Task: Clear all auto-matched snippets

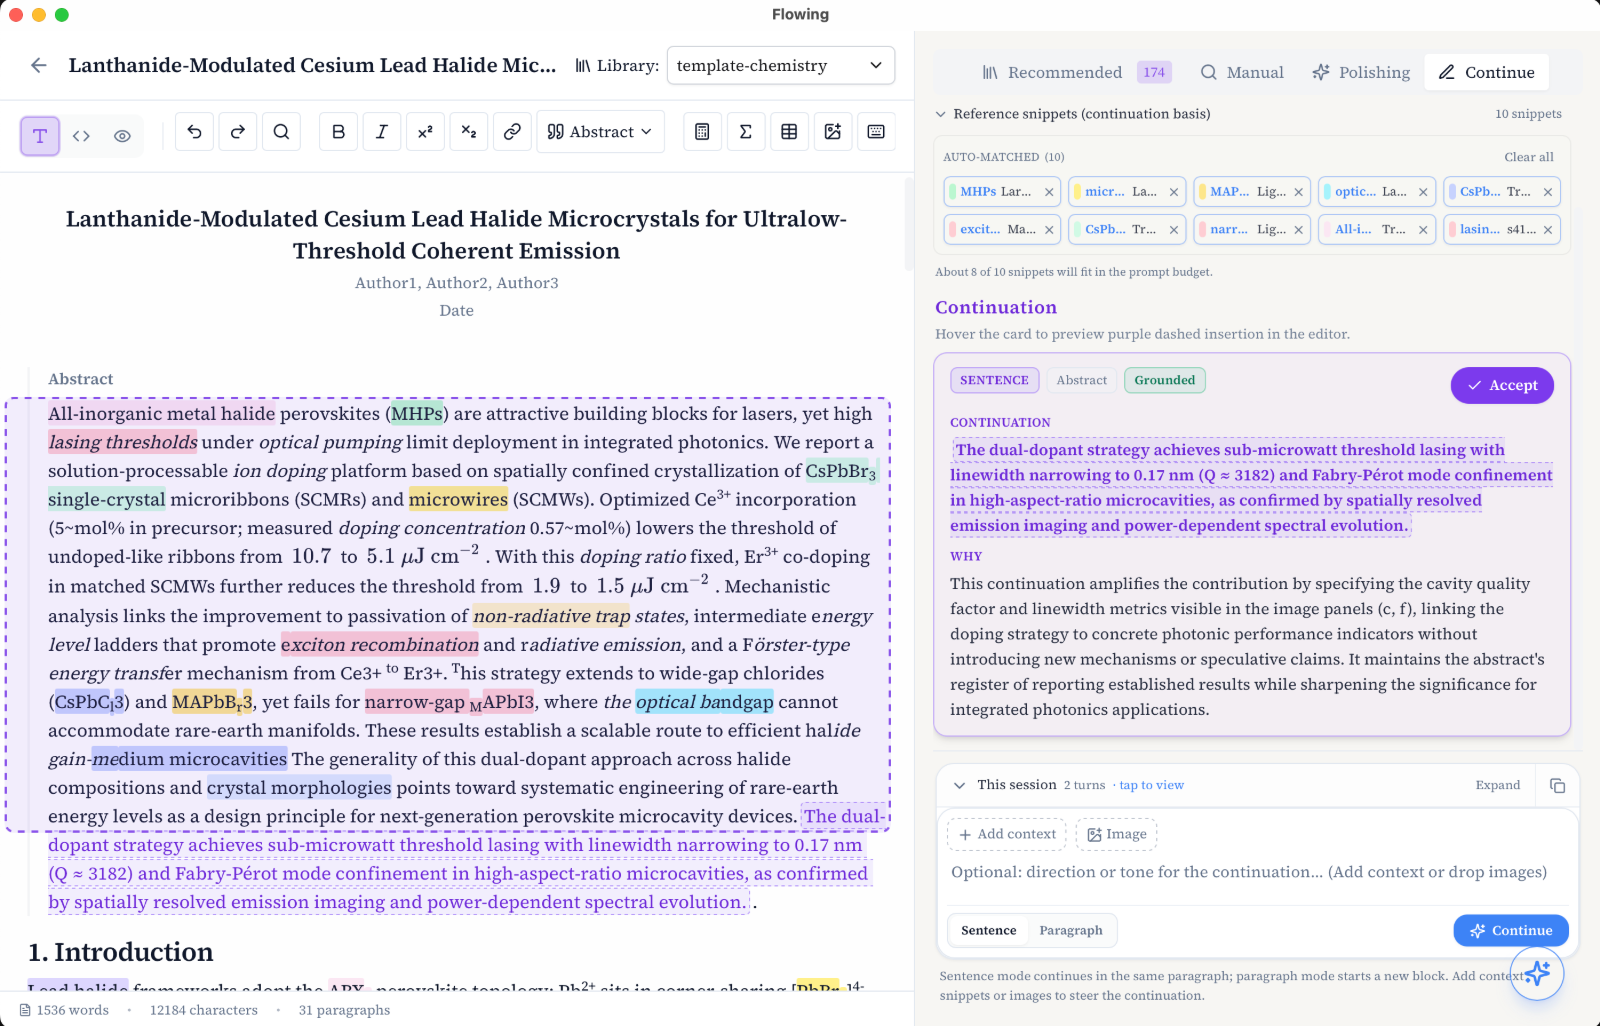Action: click(x=1529, y=157)
